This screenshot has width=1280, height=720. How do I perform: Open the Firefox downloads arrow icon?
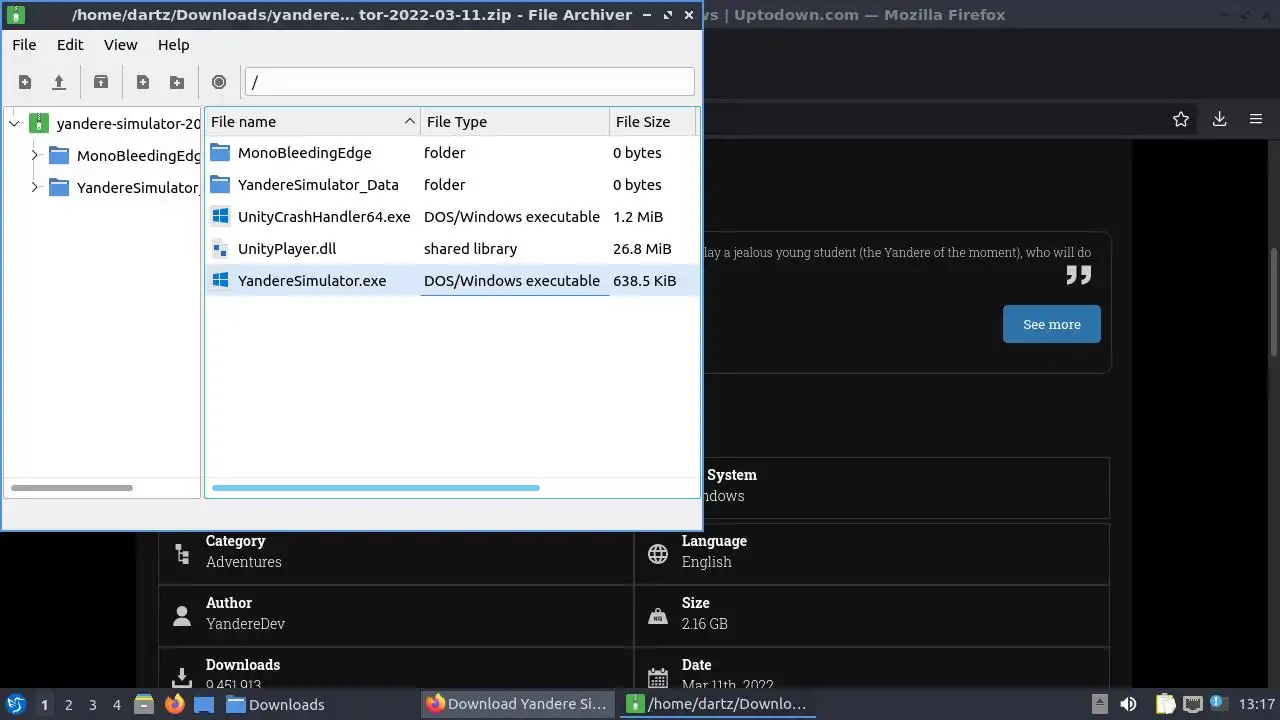pyautogui.click(x=1219, y=119)
